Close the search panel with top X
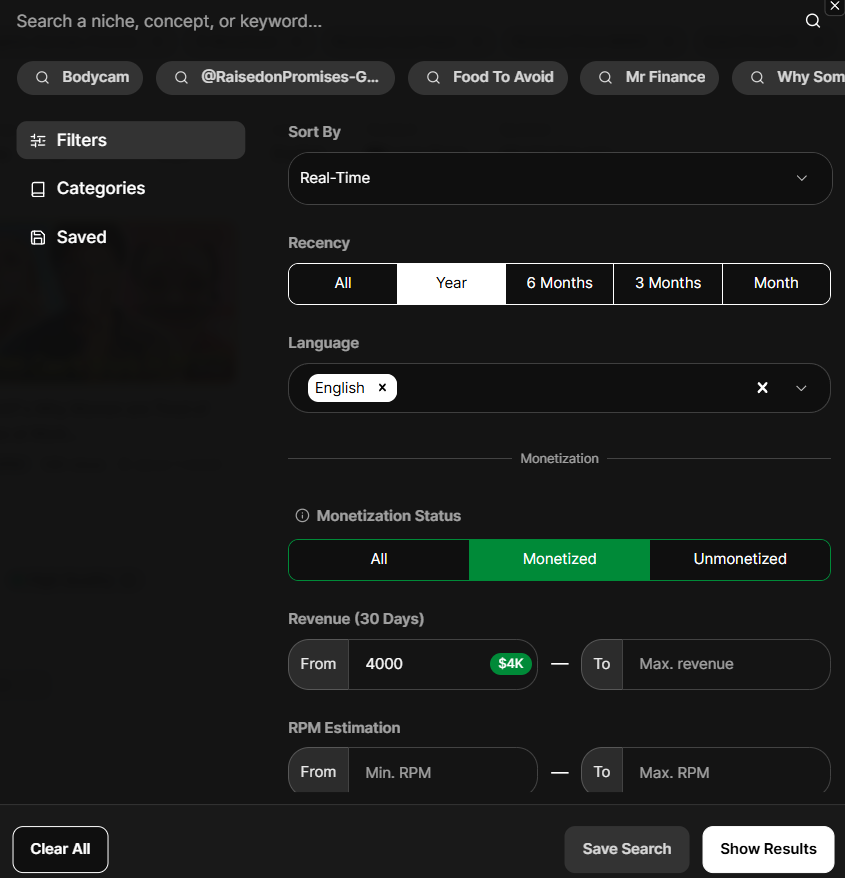The height and width of the screenshot is (878, 845). (834, 6)
